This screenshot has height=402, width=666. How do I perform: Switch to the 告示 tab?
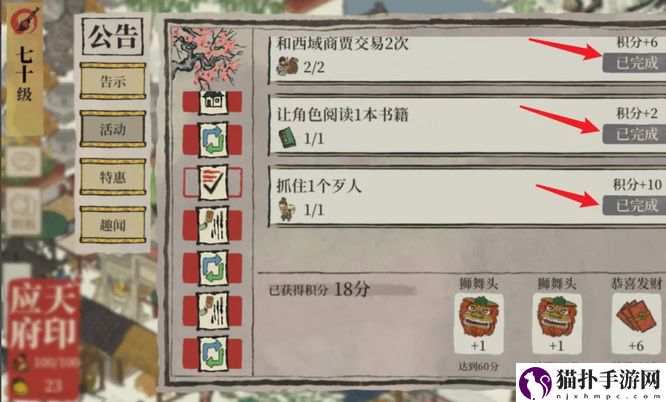point(113,81)
